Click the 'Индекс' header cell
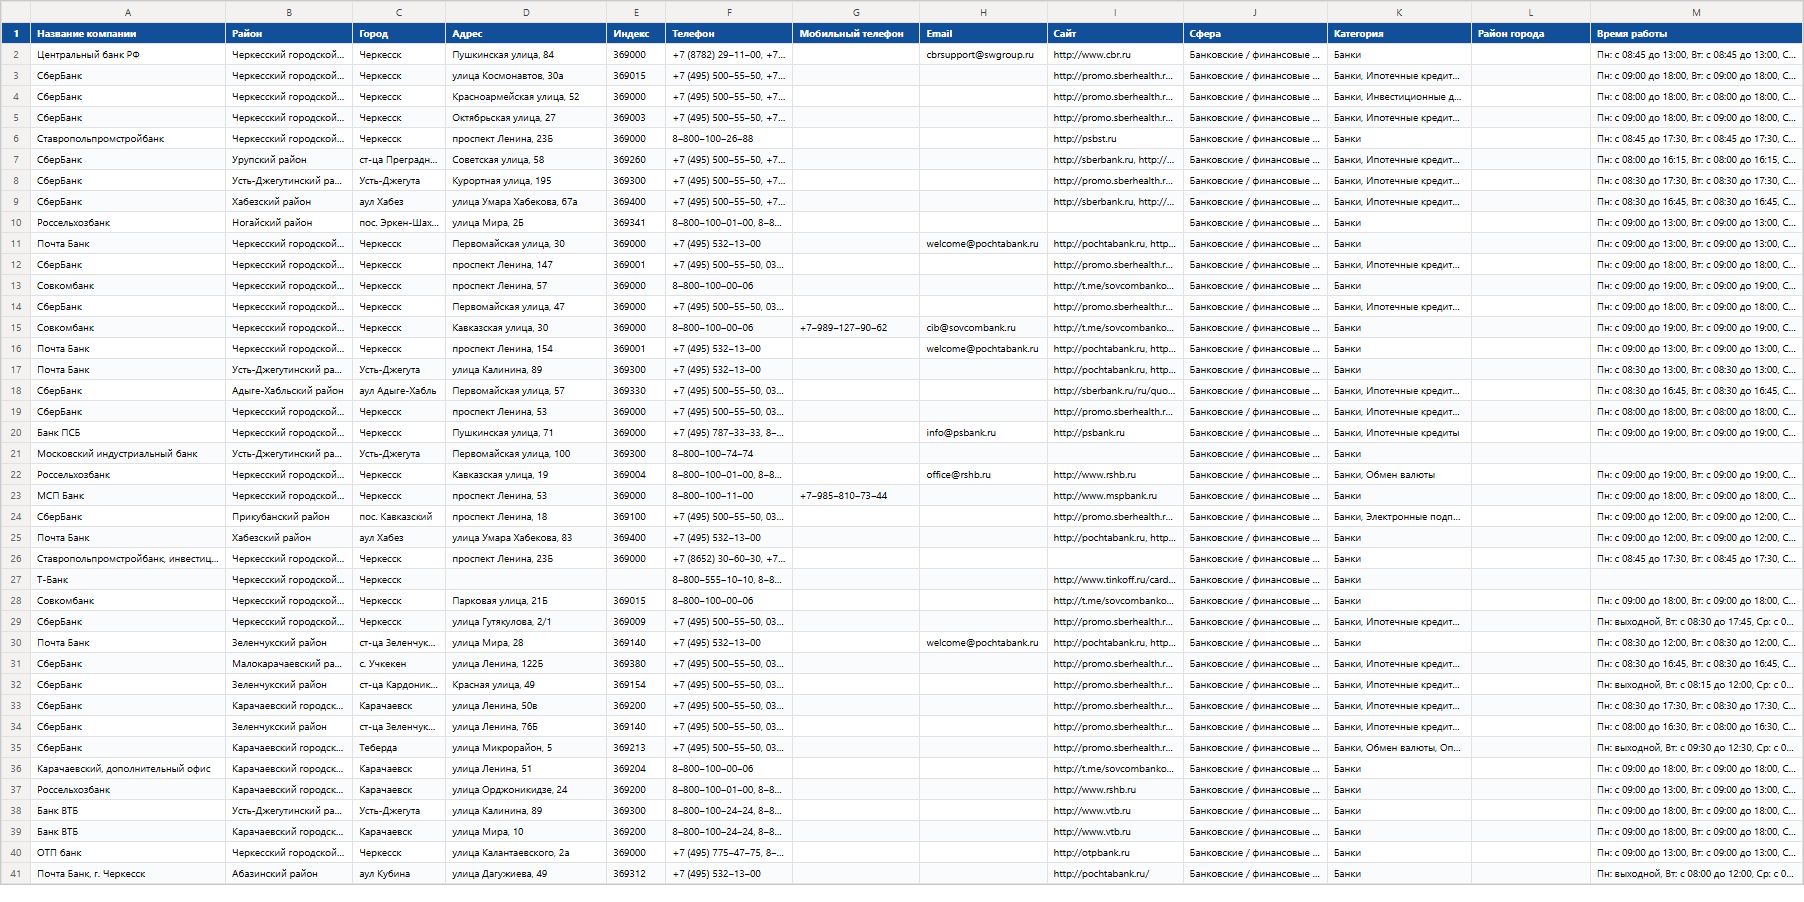The height and width of the screenshot is (902, 1804). tap(636, 34)
